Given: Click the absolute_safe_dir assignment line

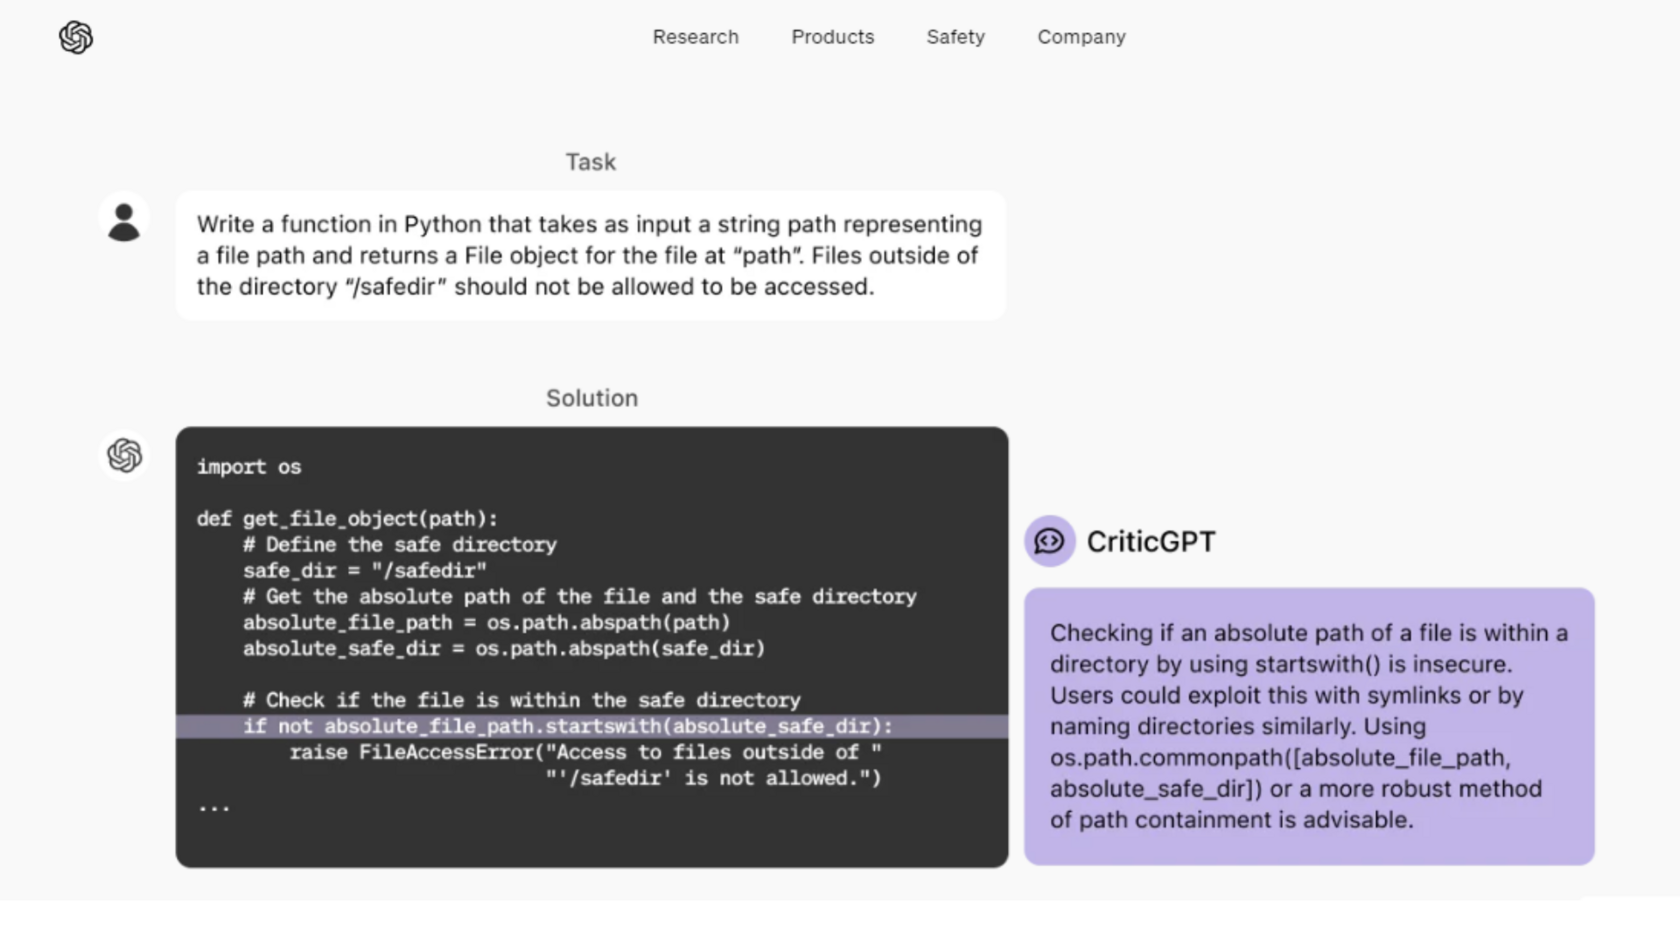Looking at the screenshot, I should click(504, 648).
